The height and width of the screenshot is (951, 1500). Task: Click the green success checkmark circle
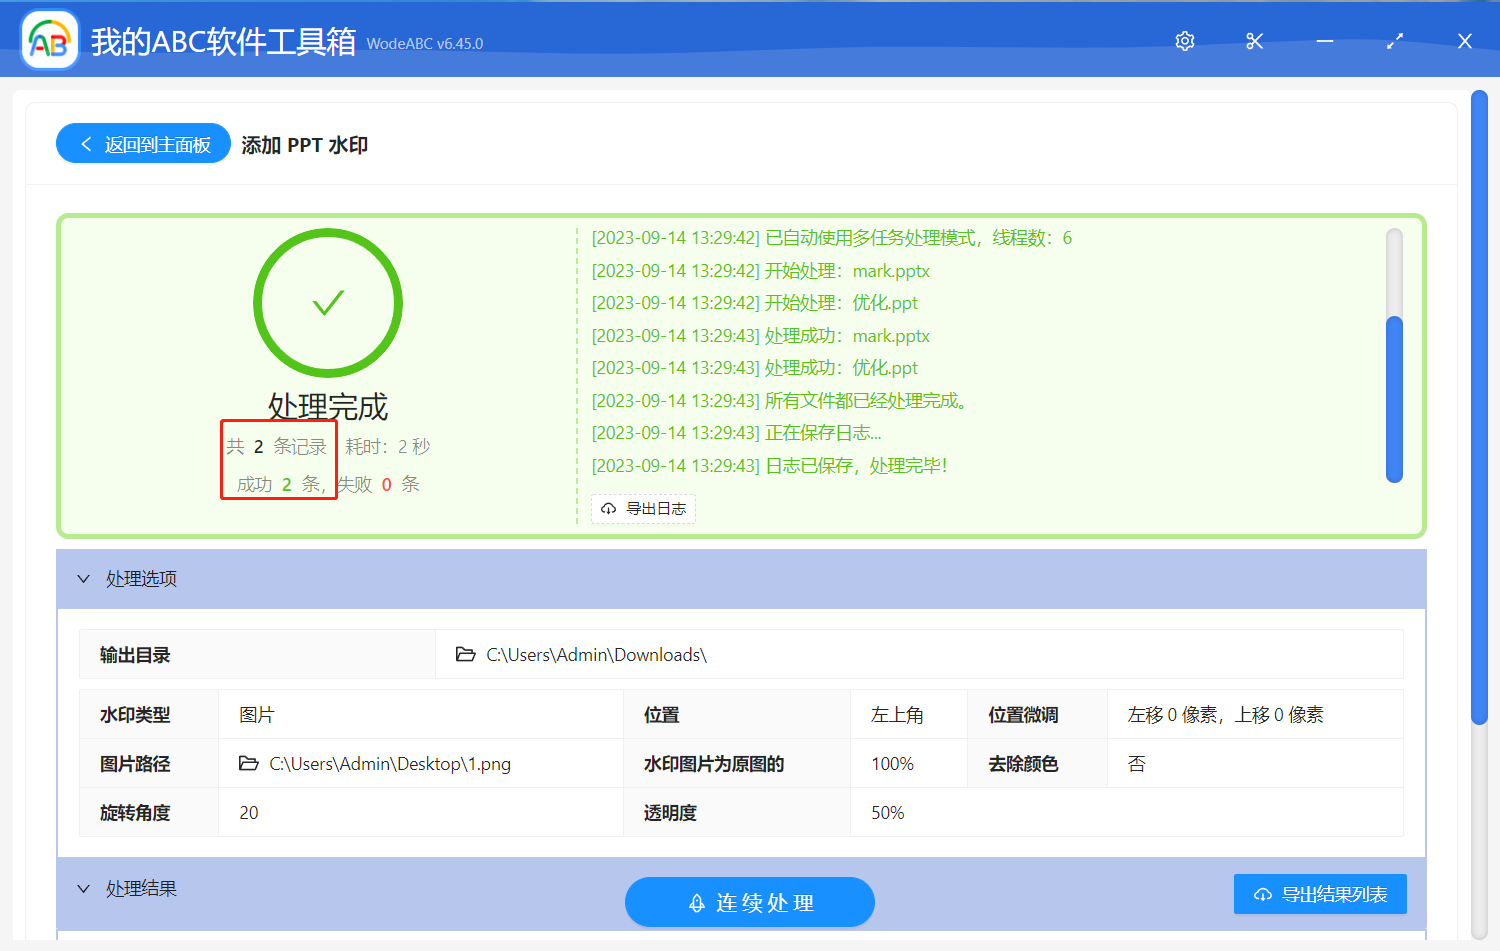click(328, 302)
